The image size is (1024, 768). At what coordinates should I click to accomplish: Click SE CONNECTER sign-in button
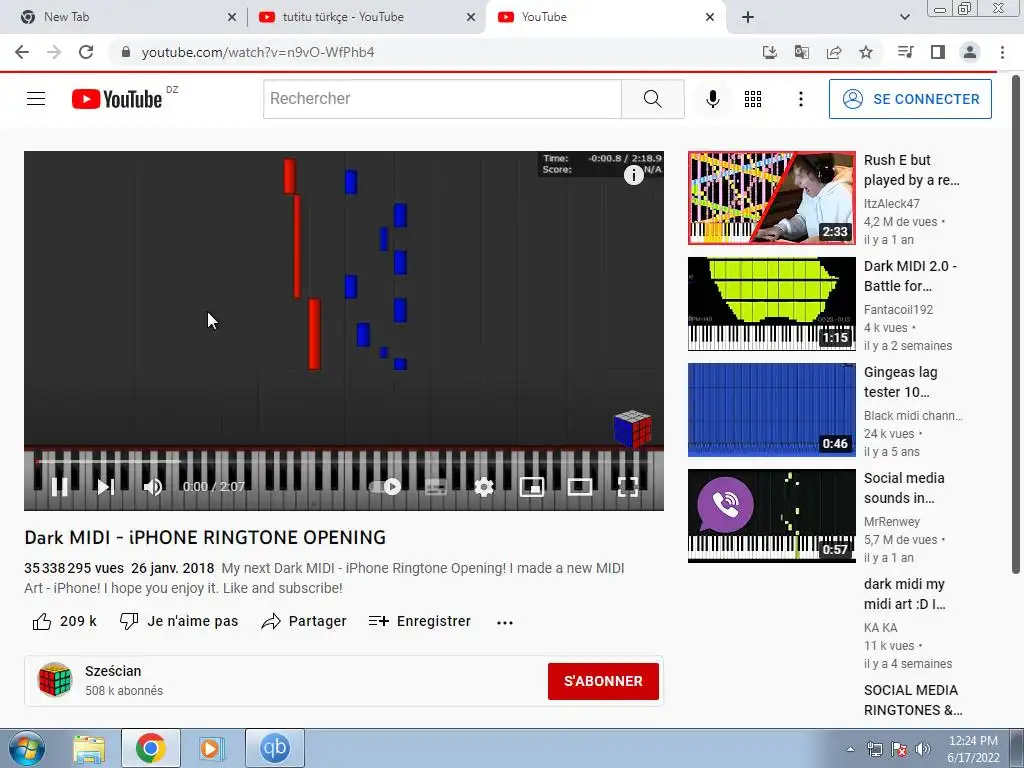[x=910, y=99]
